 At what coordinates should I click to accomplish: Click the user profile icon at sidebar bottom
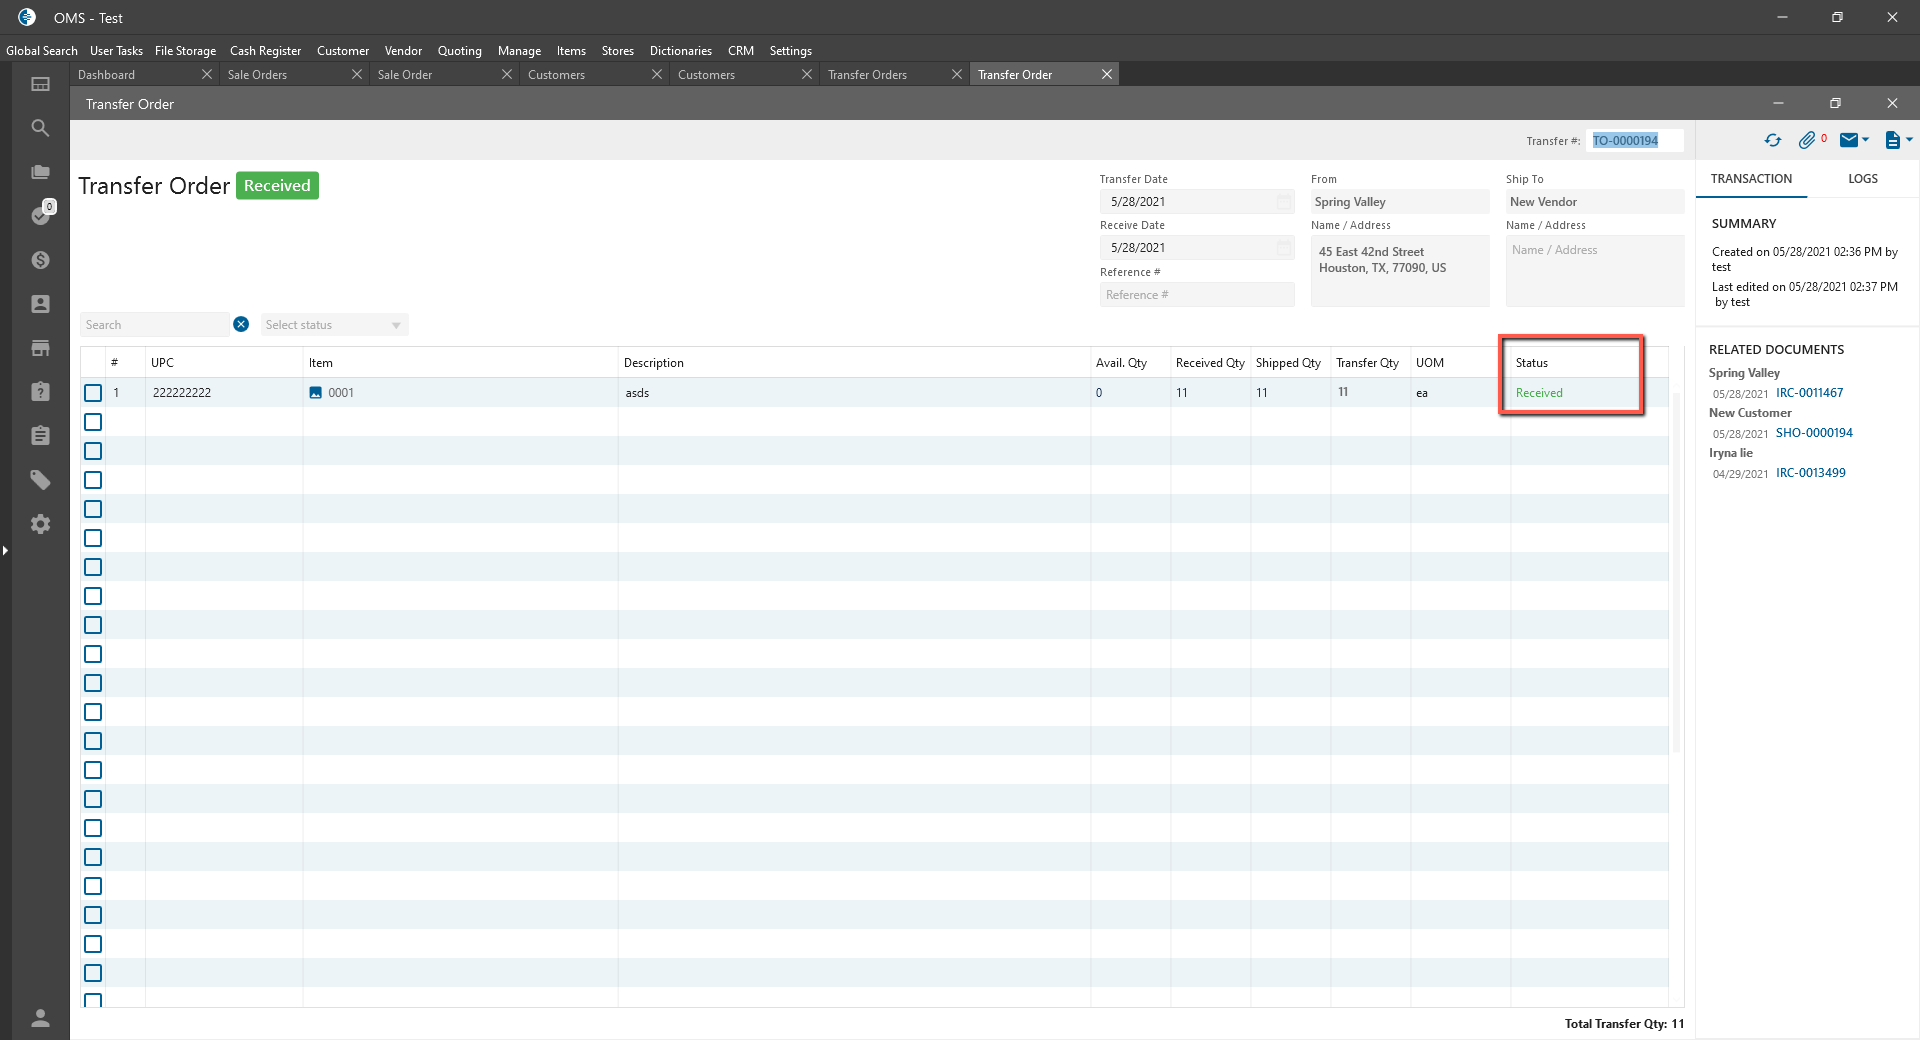point(40,1018)
